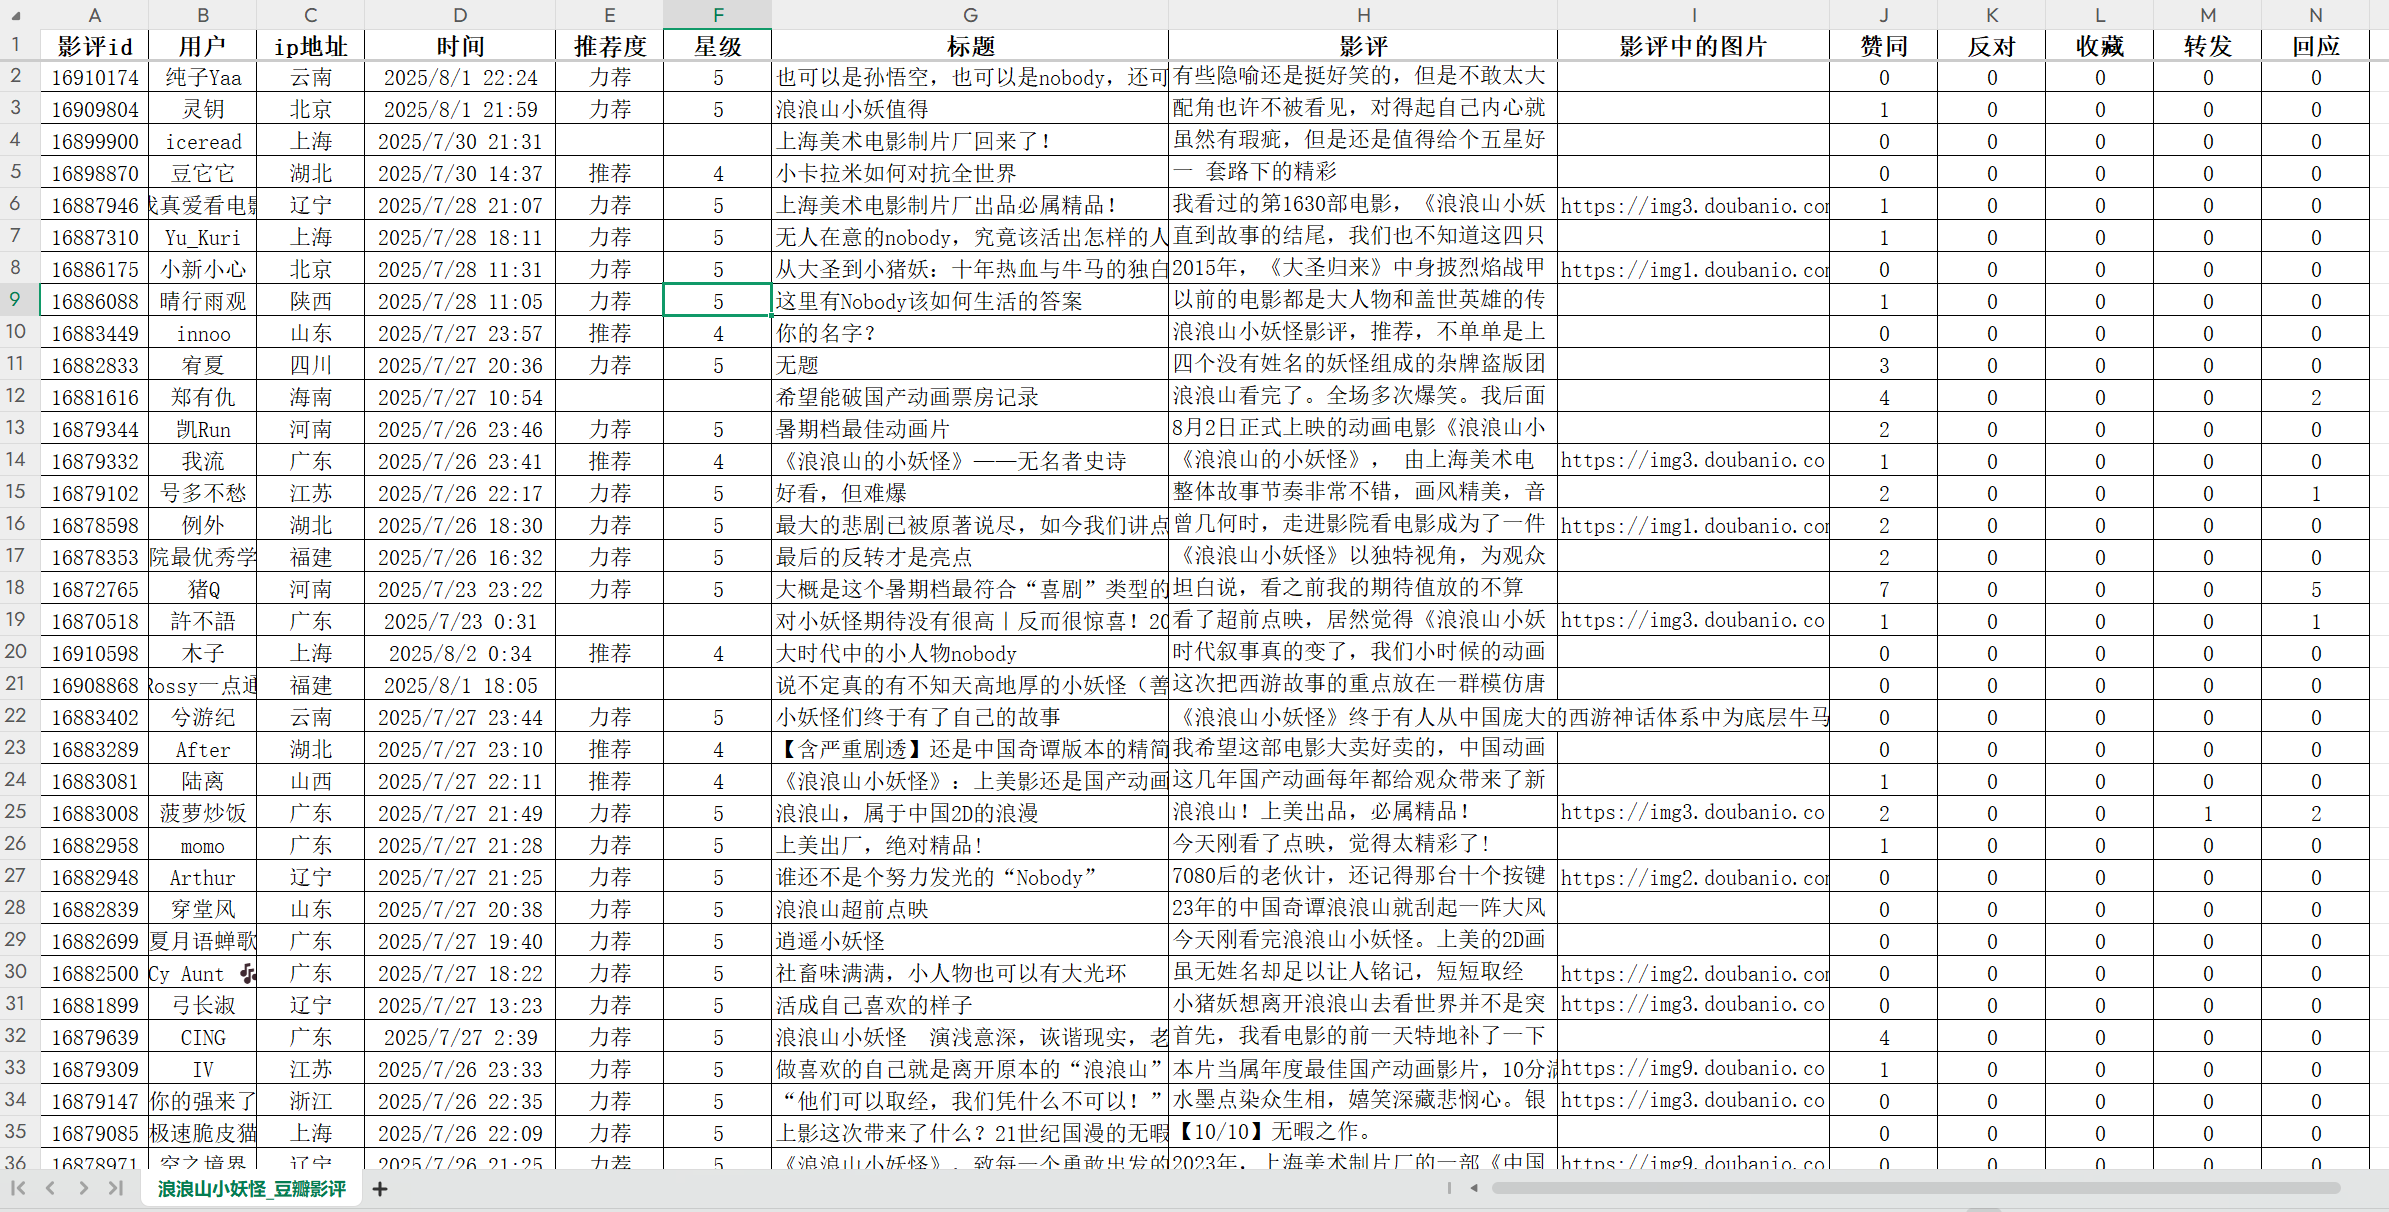Select user cell 猪Q
This screenshot has height=1212, width=2389.
203,589
